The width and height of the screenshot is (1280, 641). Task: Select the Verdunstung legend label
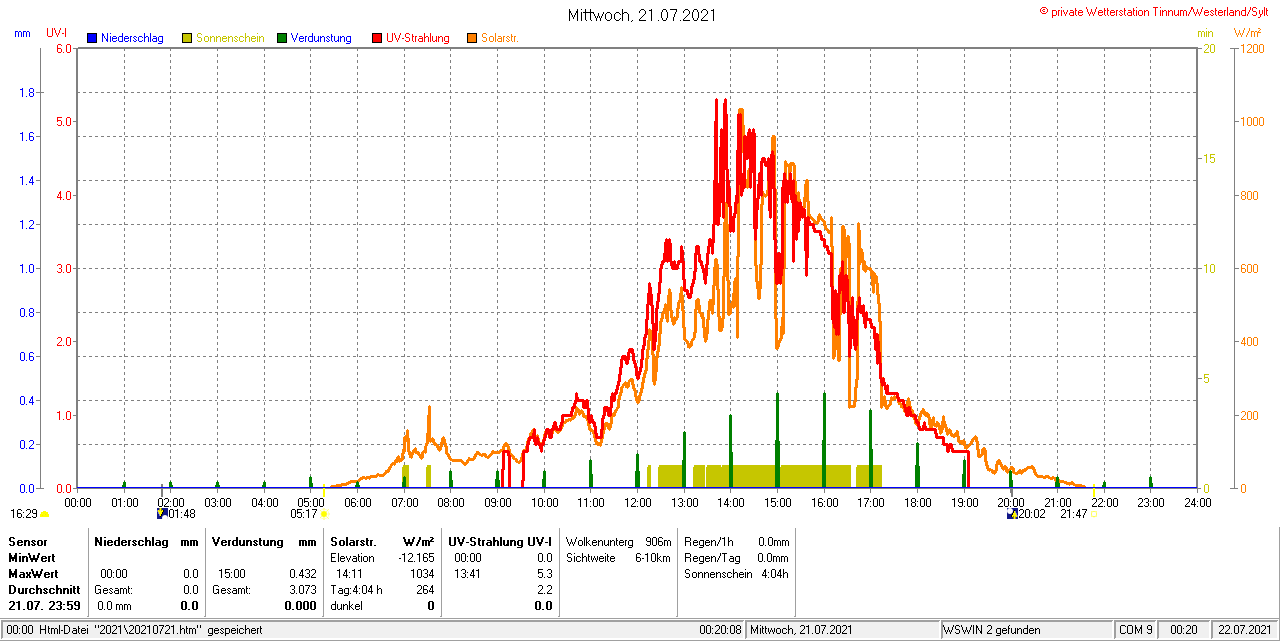click(321, 38)
